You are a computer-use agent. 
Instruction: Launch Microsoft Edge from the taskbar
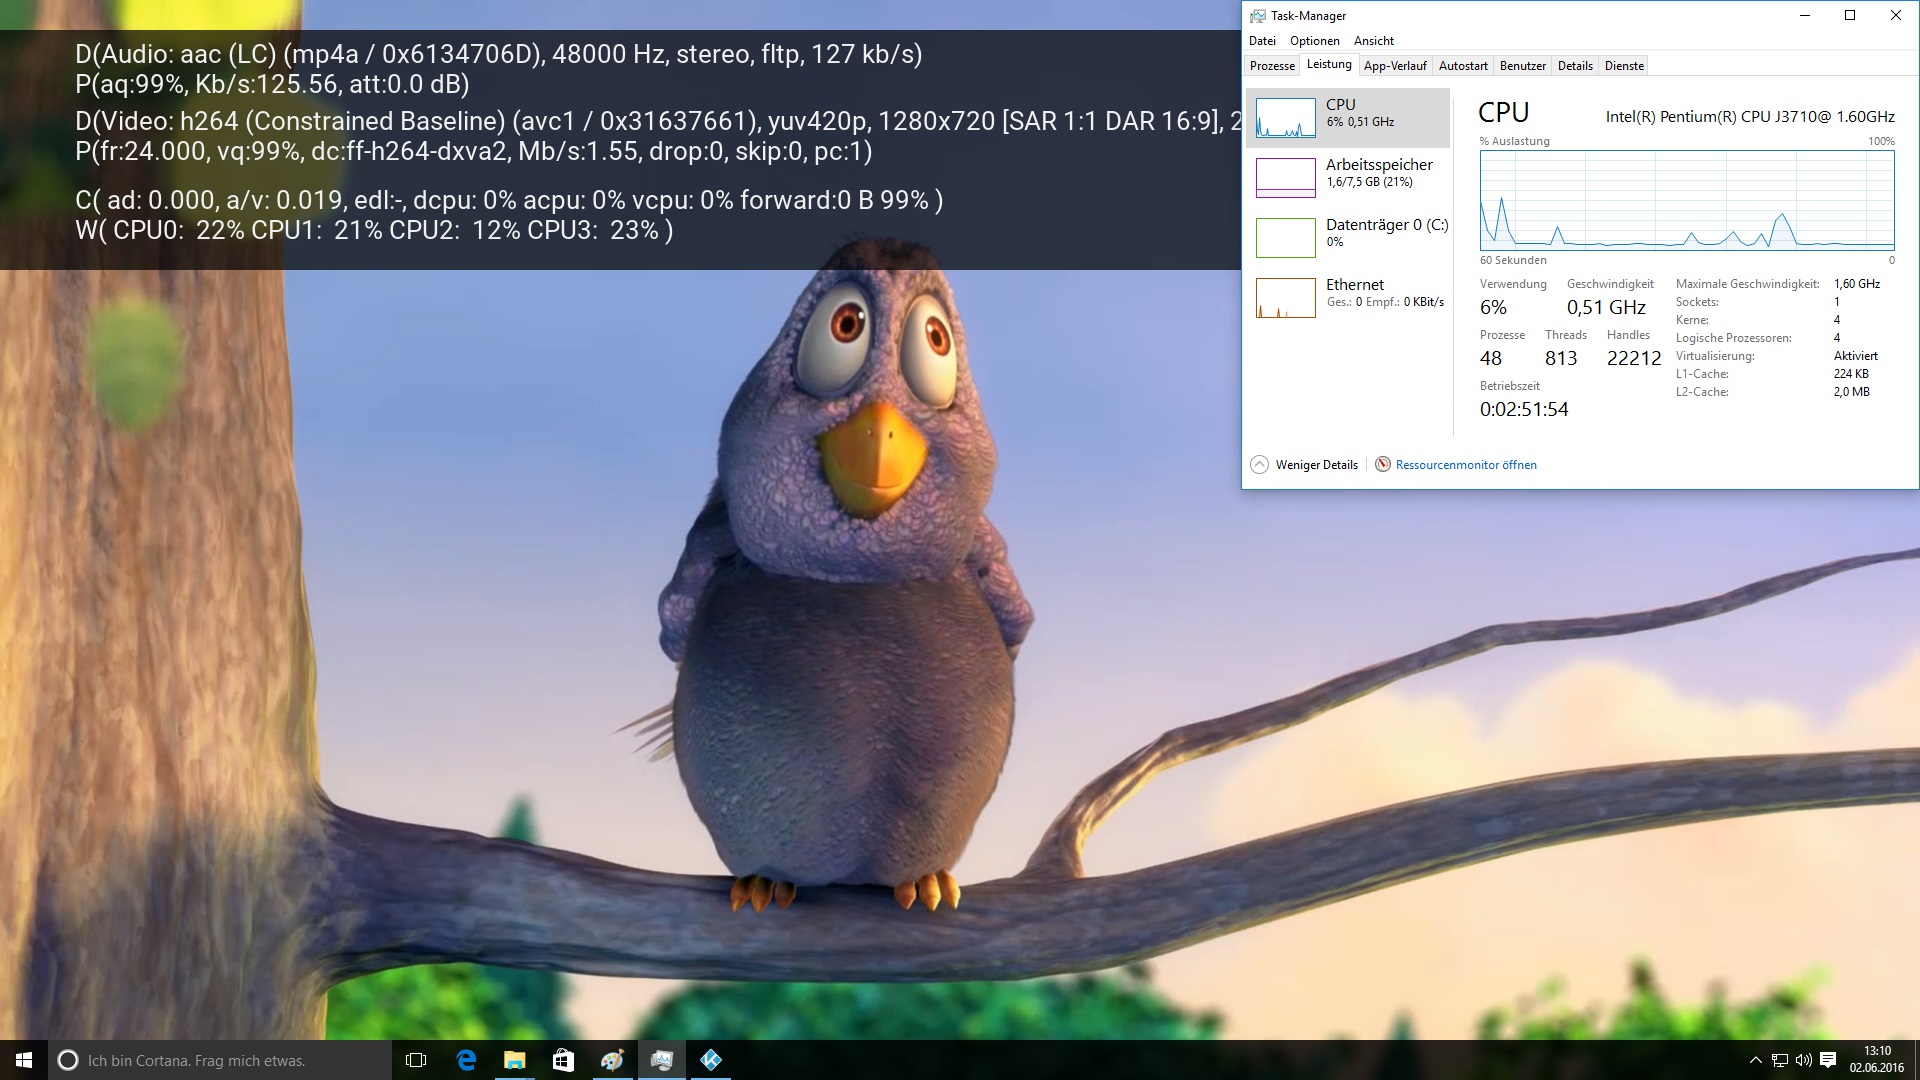[x=466, y=1060]
